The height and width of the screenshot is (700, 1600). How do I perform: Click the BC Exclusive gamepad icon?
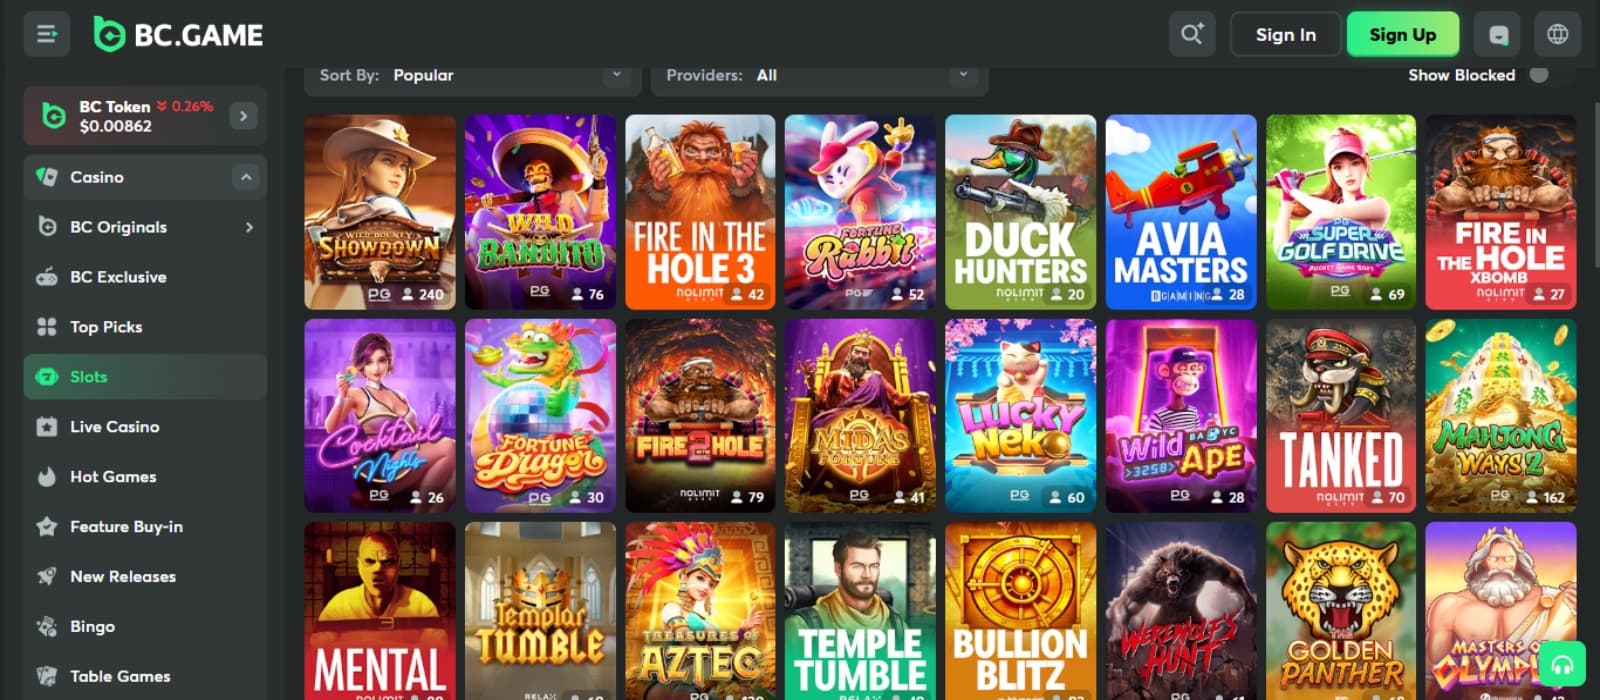[x=46, y=277]
